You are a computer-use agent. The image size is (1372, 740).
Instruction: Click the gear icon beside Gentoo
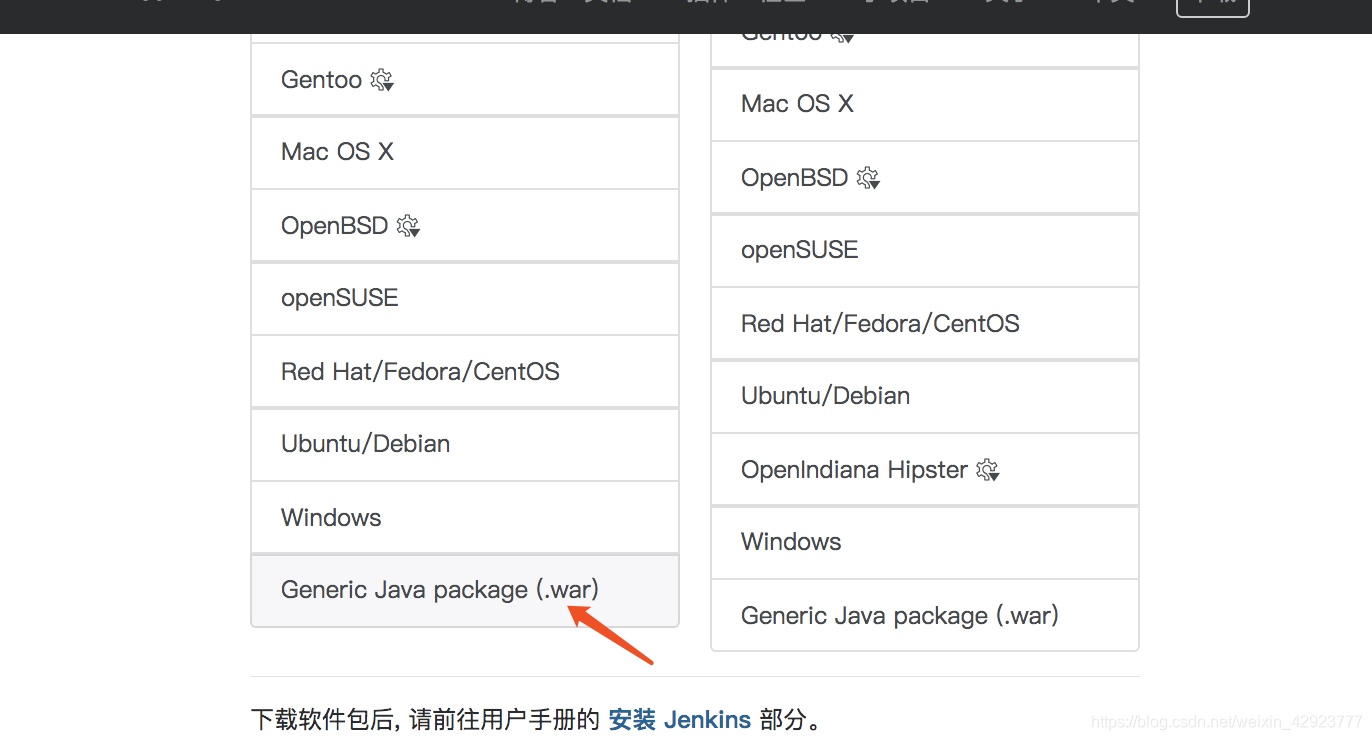pyautogui.click(x=382, y=80)
